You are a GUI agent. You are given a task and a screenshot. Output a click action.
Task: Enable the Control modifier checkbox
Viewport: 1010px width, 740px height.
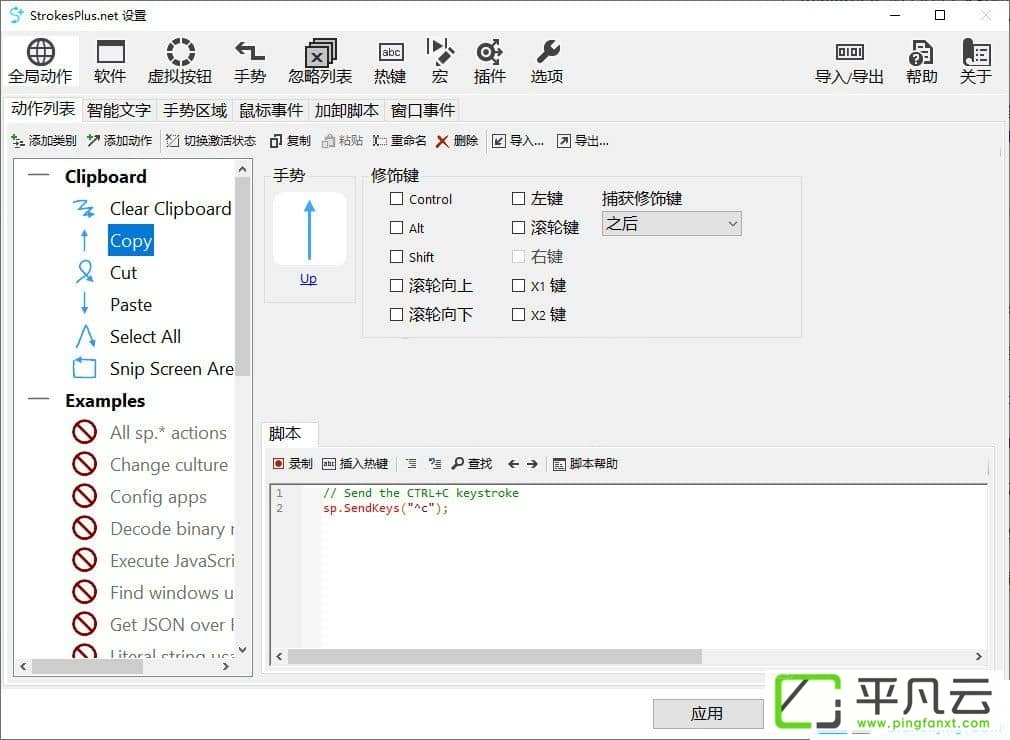pyautogui.click(x=397, y=199)
